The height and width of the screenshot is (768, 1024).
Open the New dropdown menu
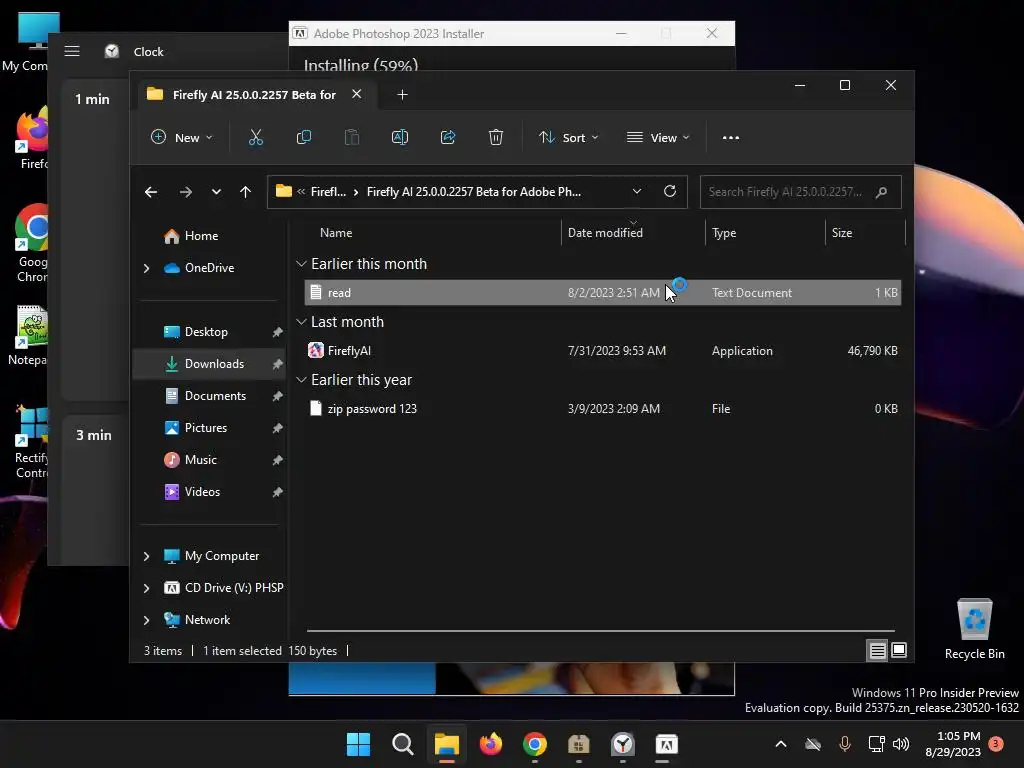tap(181, 138)
